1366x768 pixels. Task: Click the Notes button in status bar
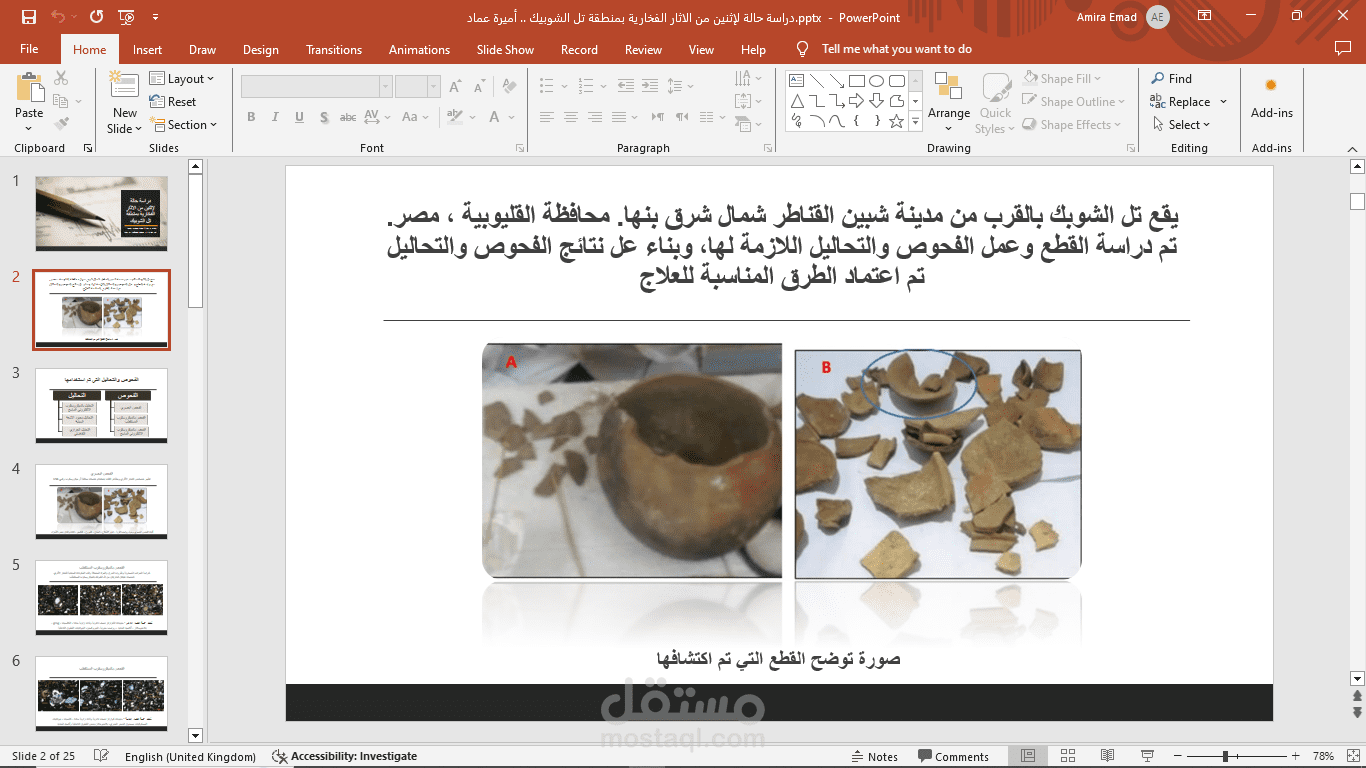(874, 756)
